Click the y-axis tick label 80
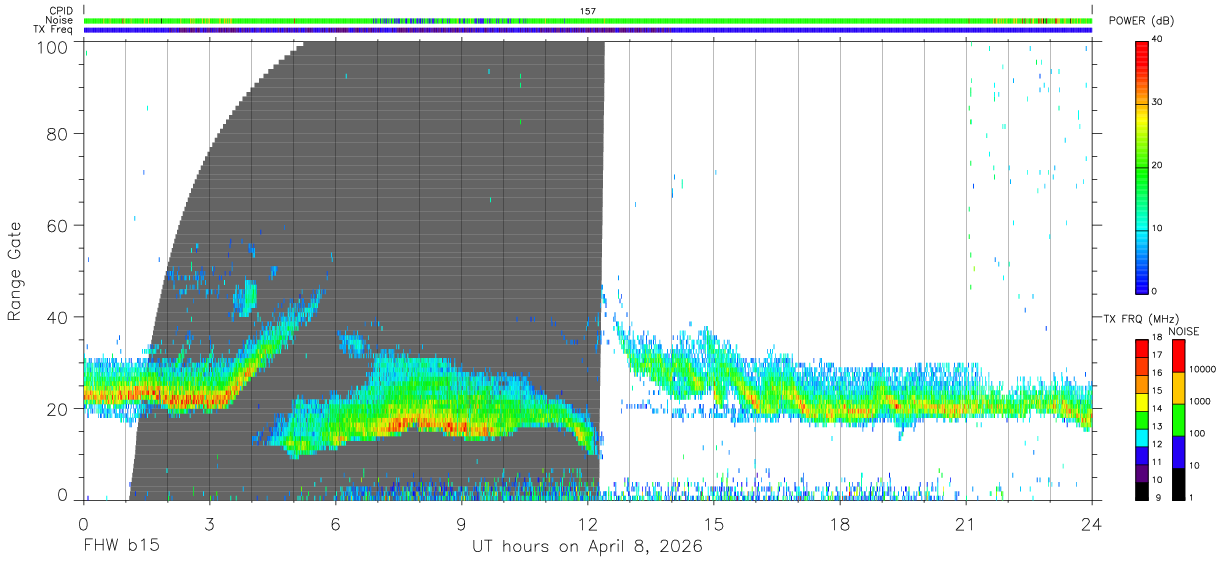 (x=59, y=134)
